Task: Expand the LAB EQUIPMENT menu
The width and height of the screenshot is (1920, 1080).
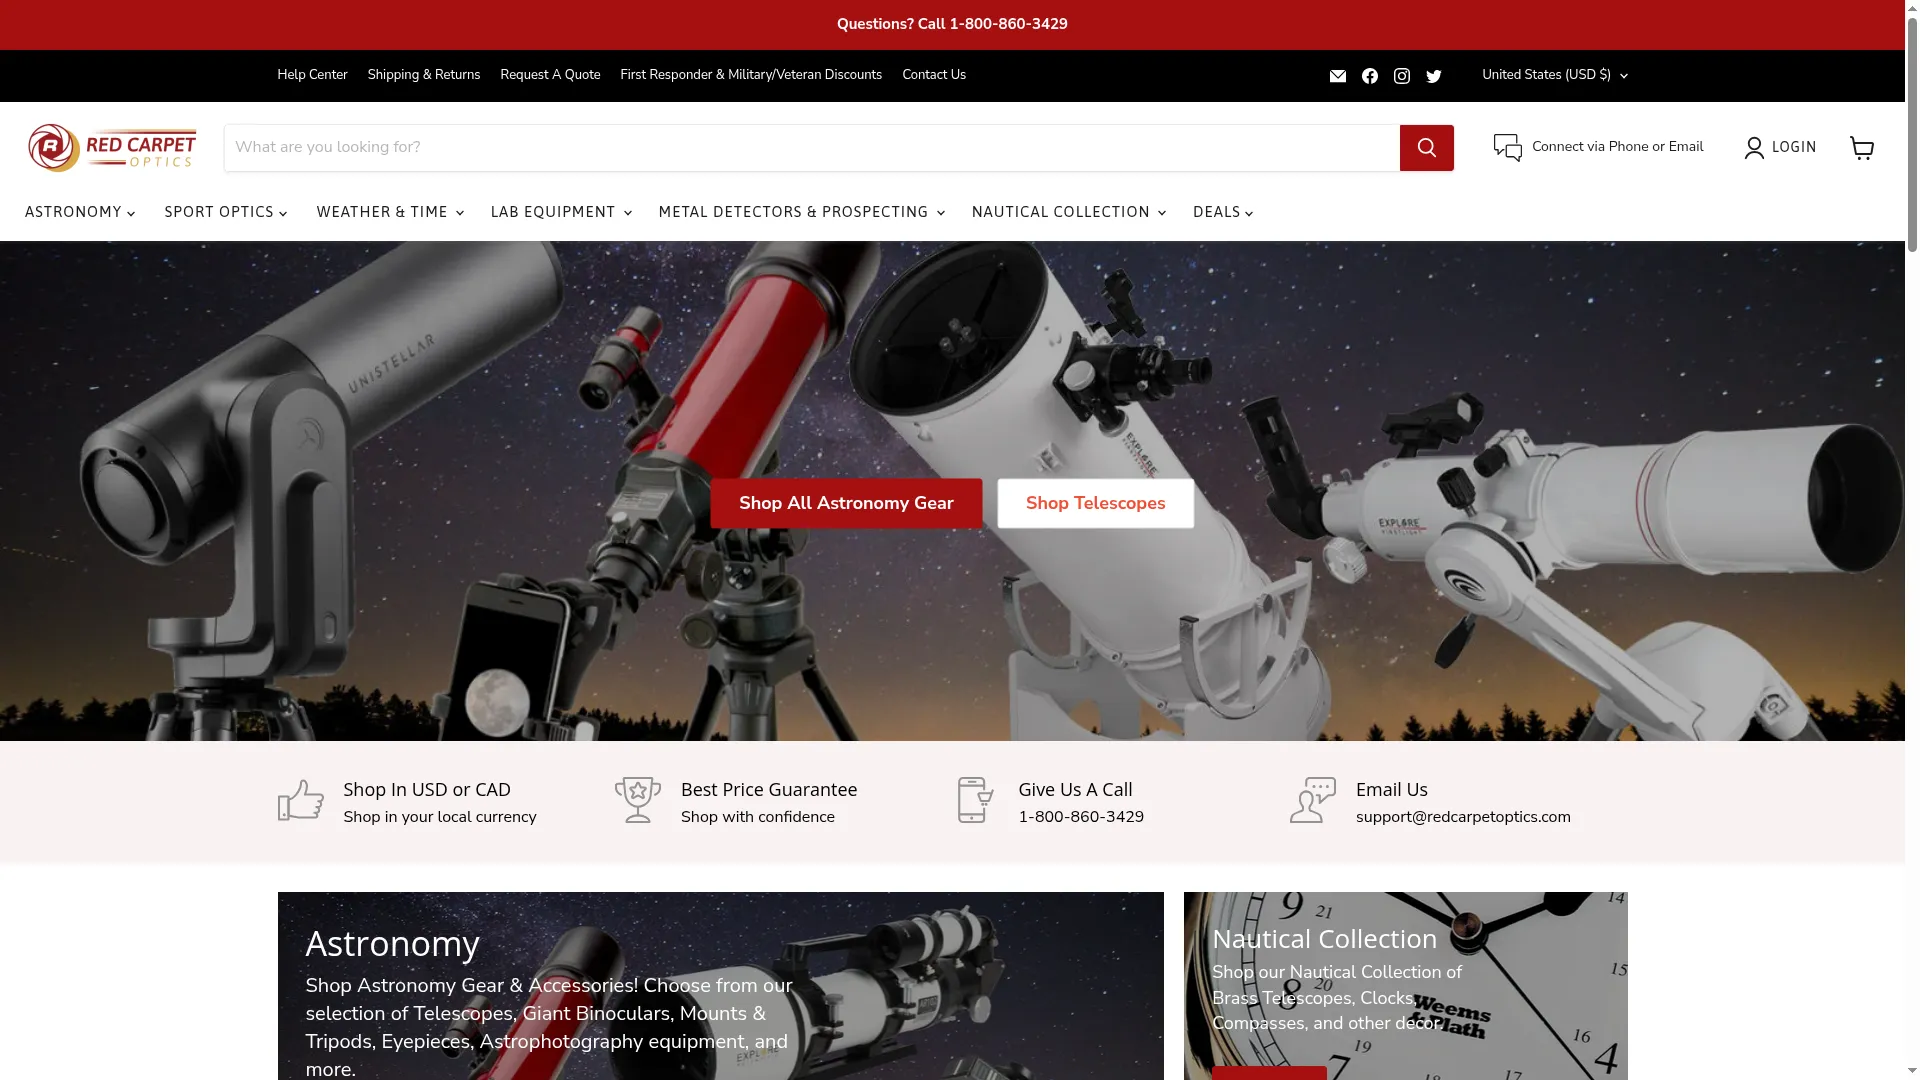Action: 561,212
